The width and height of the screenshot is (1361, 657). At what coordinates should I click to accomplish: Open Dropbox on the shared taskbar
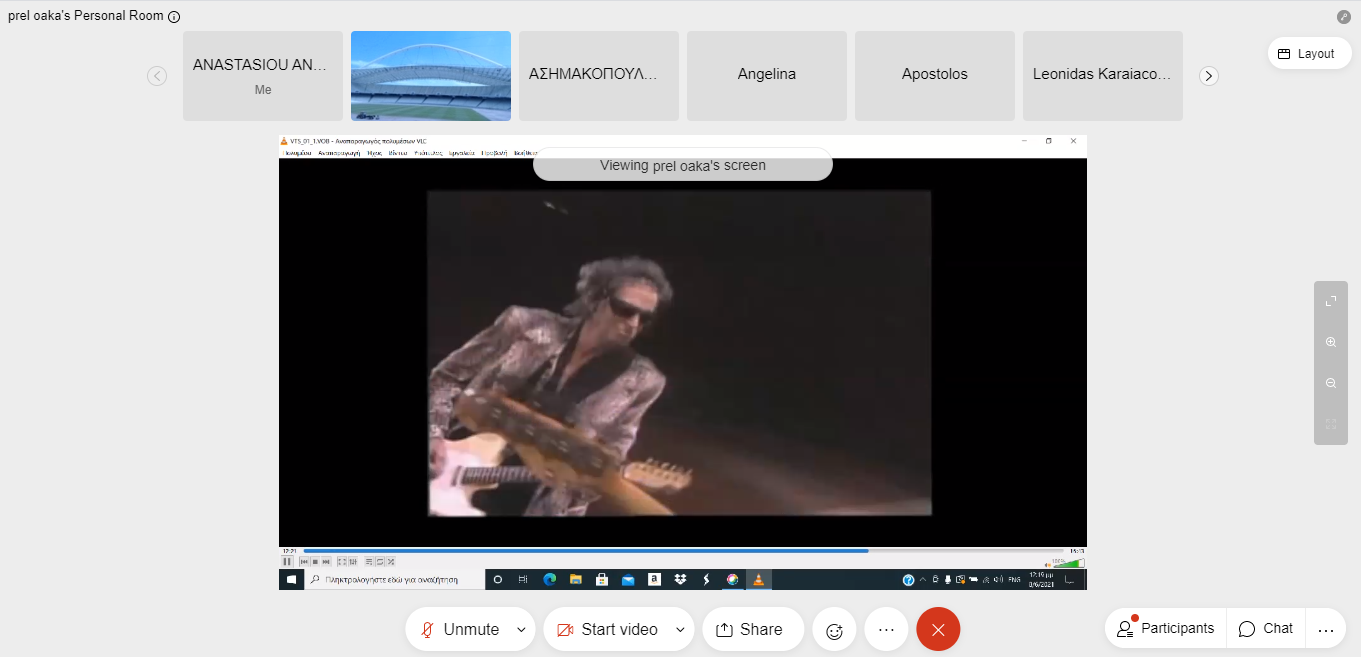[x=681, y=579]
